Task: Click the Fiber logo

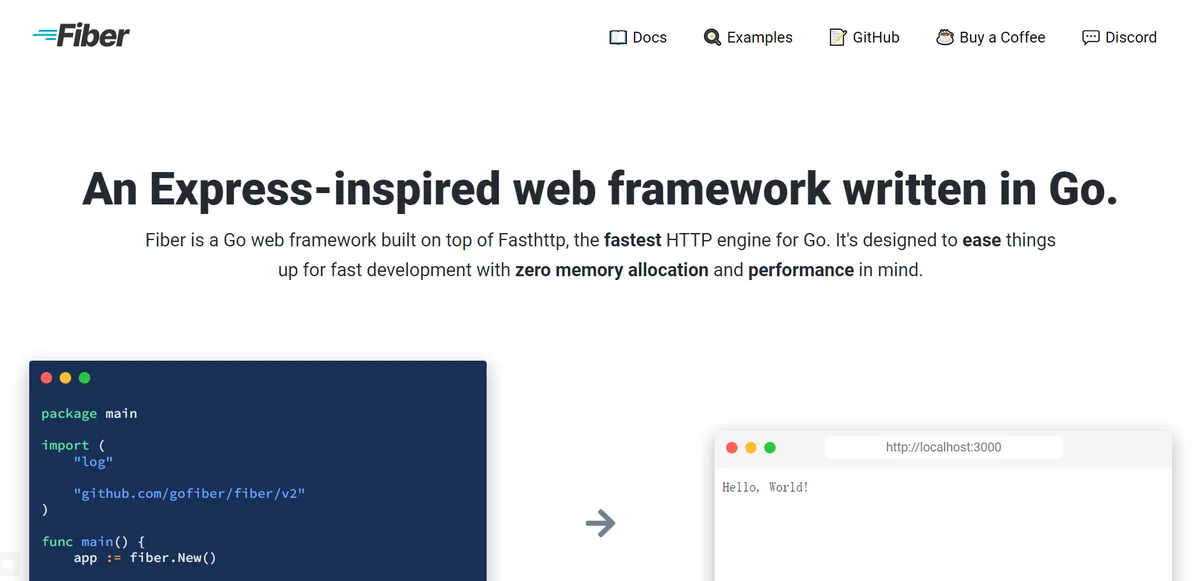Action: [81, 36]
